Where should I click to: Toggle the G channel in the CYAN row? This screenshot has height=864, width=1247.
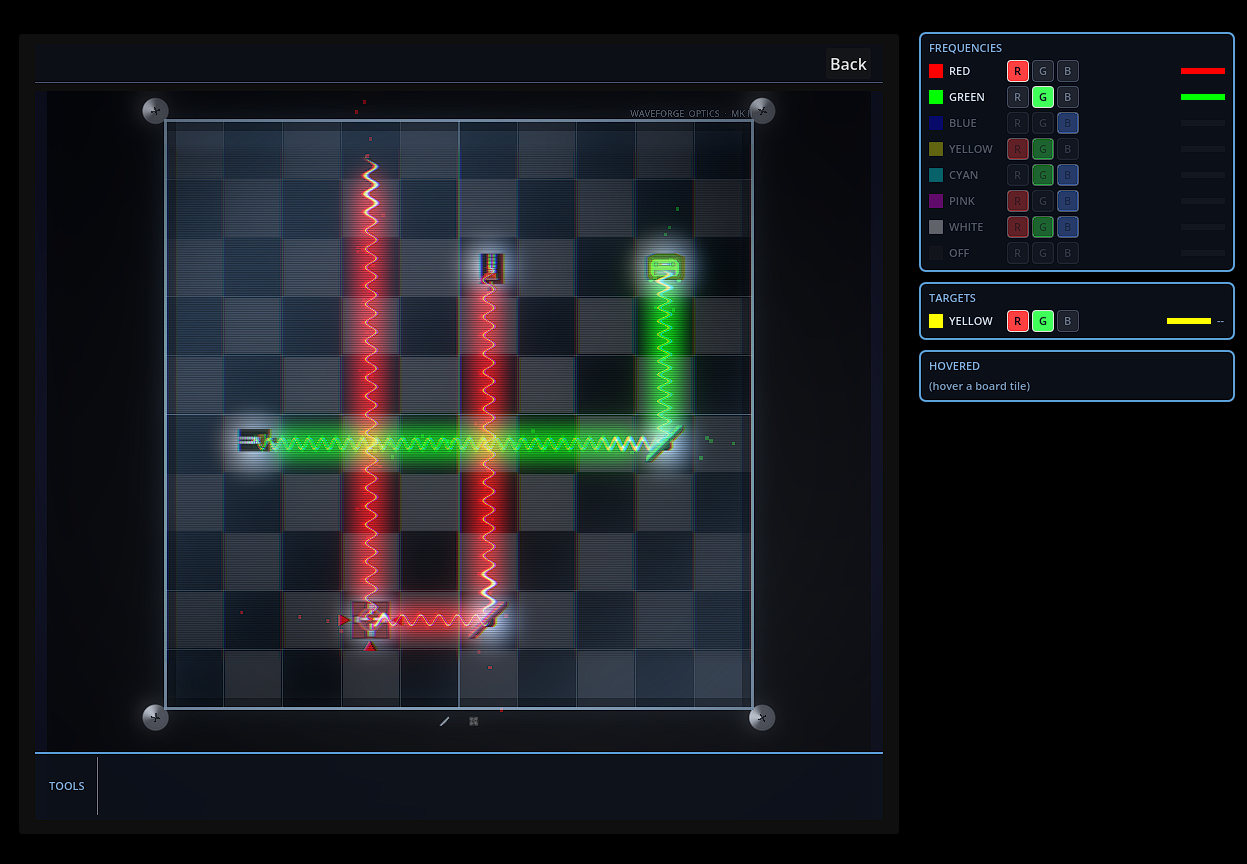tap(1043, 175)
